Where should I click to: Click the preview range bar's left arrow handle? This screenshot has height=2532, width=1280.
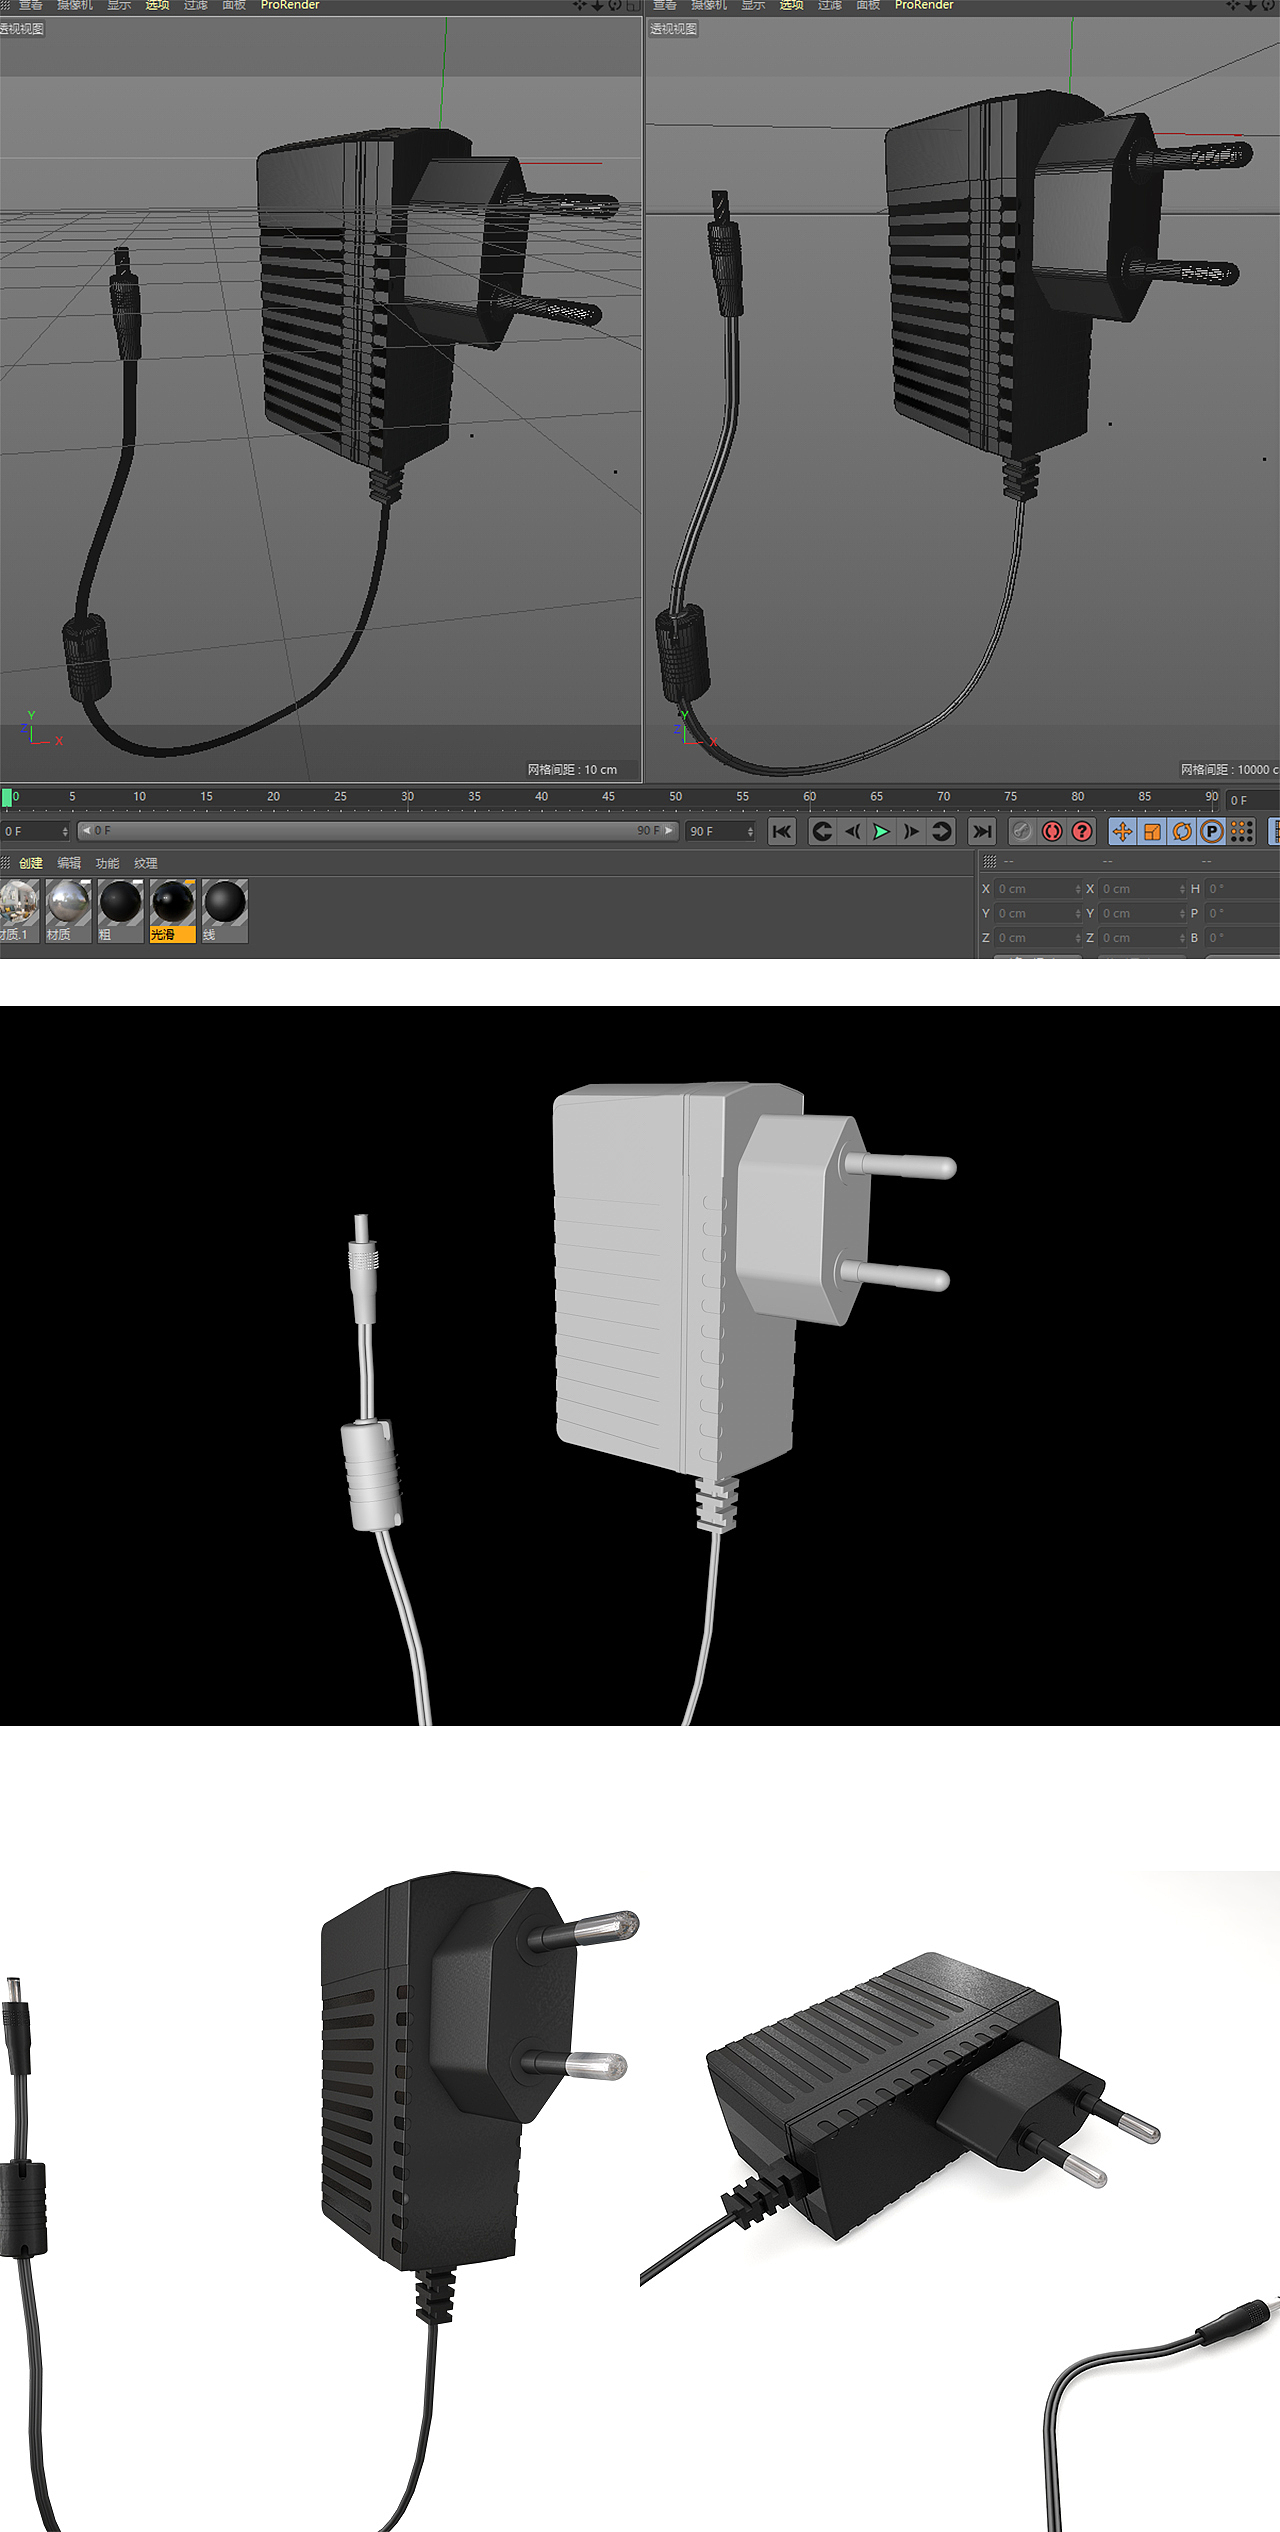(86, 830)
